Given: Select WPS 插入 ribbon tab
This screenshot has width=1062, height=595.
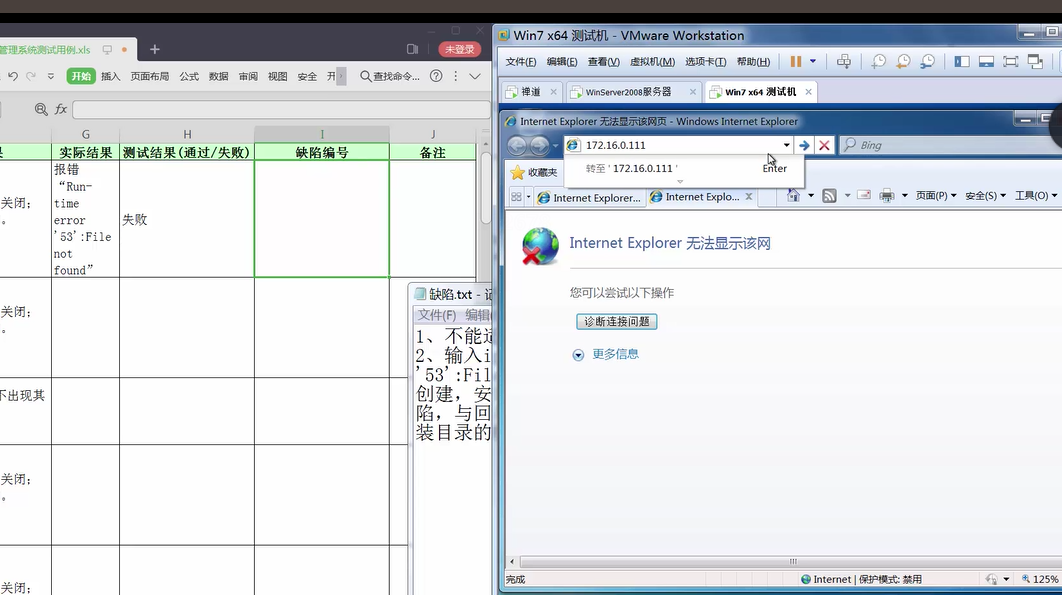Looking at the screenshot, I should click(110, 77).
